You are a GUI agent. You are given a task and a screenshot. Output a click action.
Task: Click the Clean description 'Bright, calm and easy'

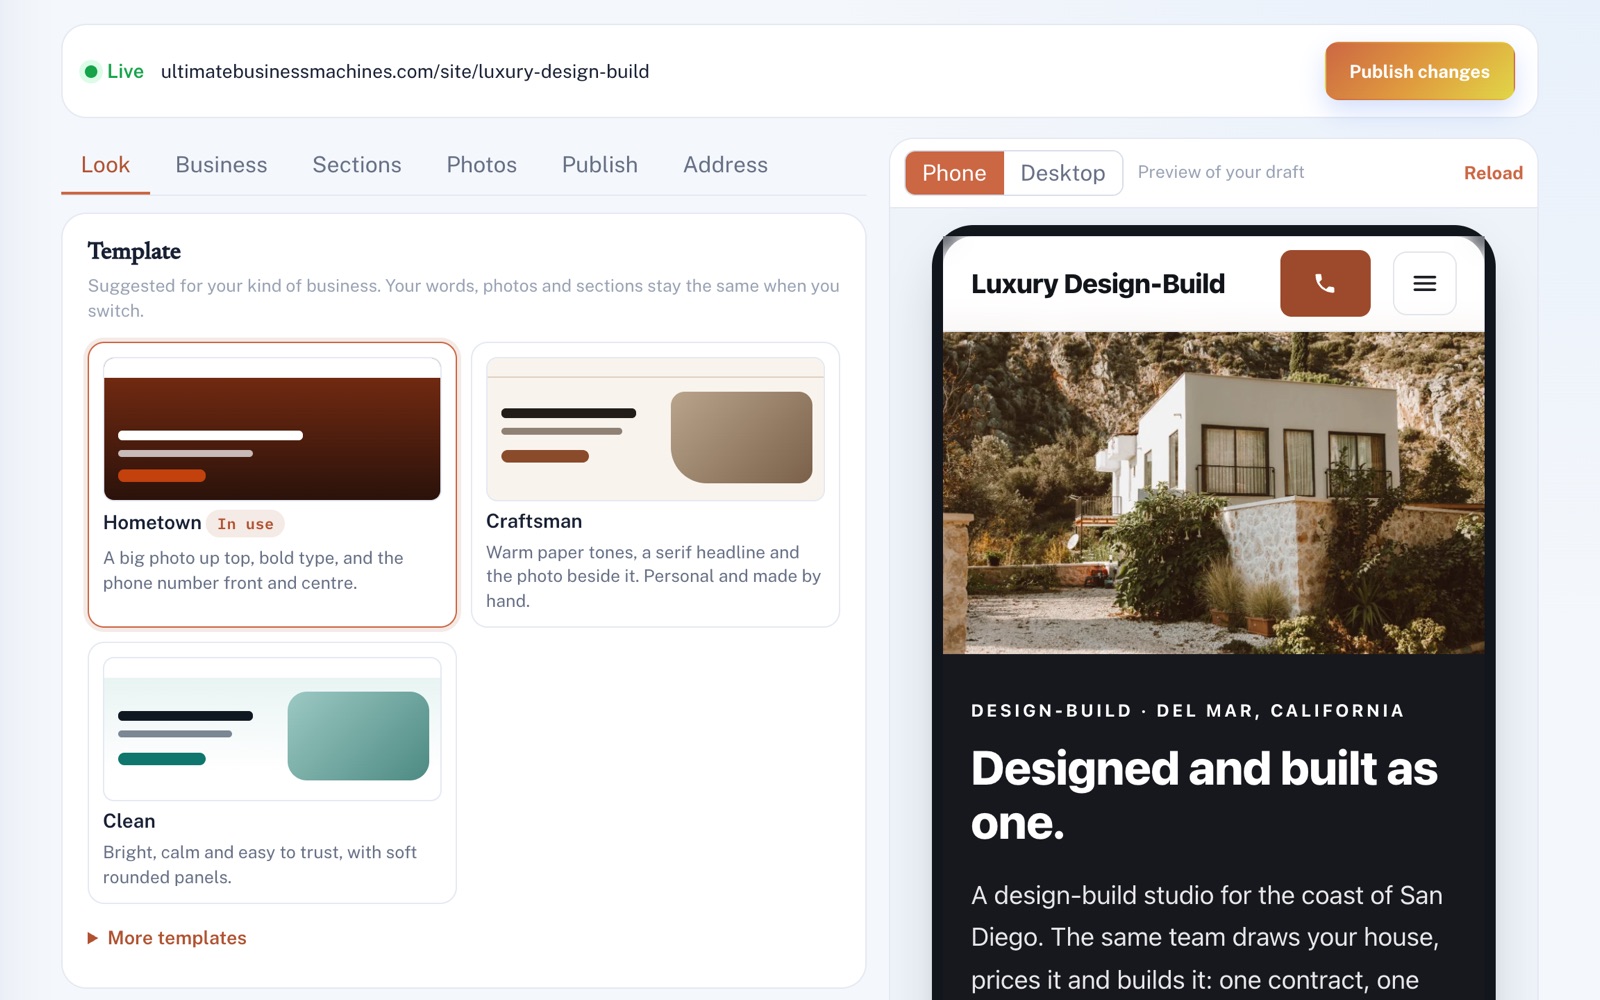[260, 864]
